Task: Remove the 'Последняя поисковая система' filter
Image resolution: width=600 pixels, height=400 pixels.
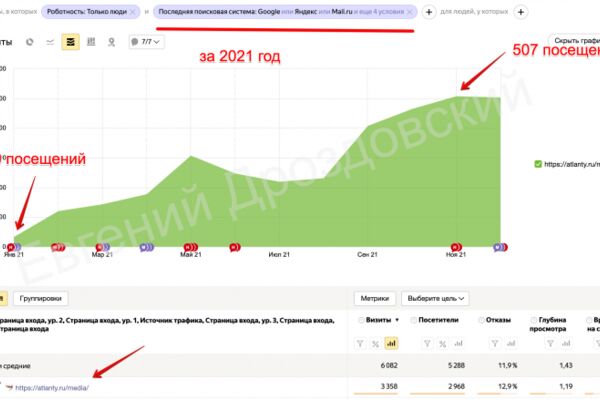Action: [x=410, y=12]
